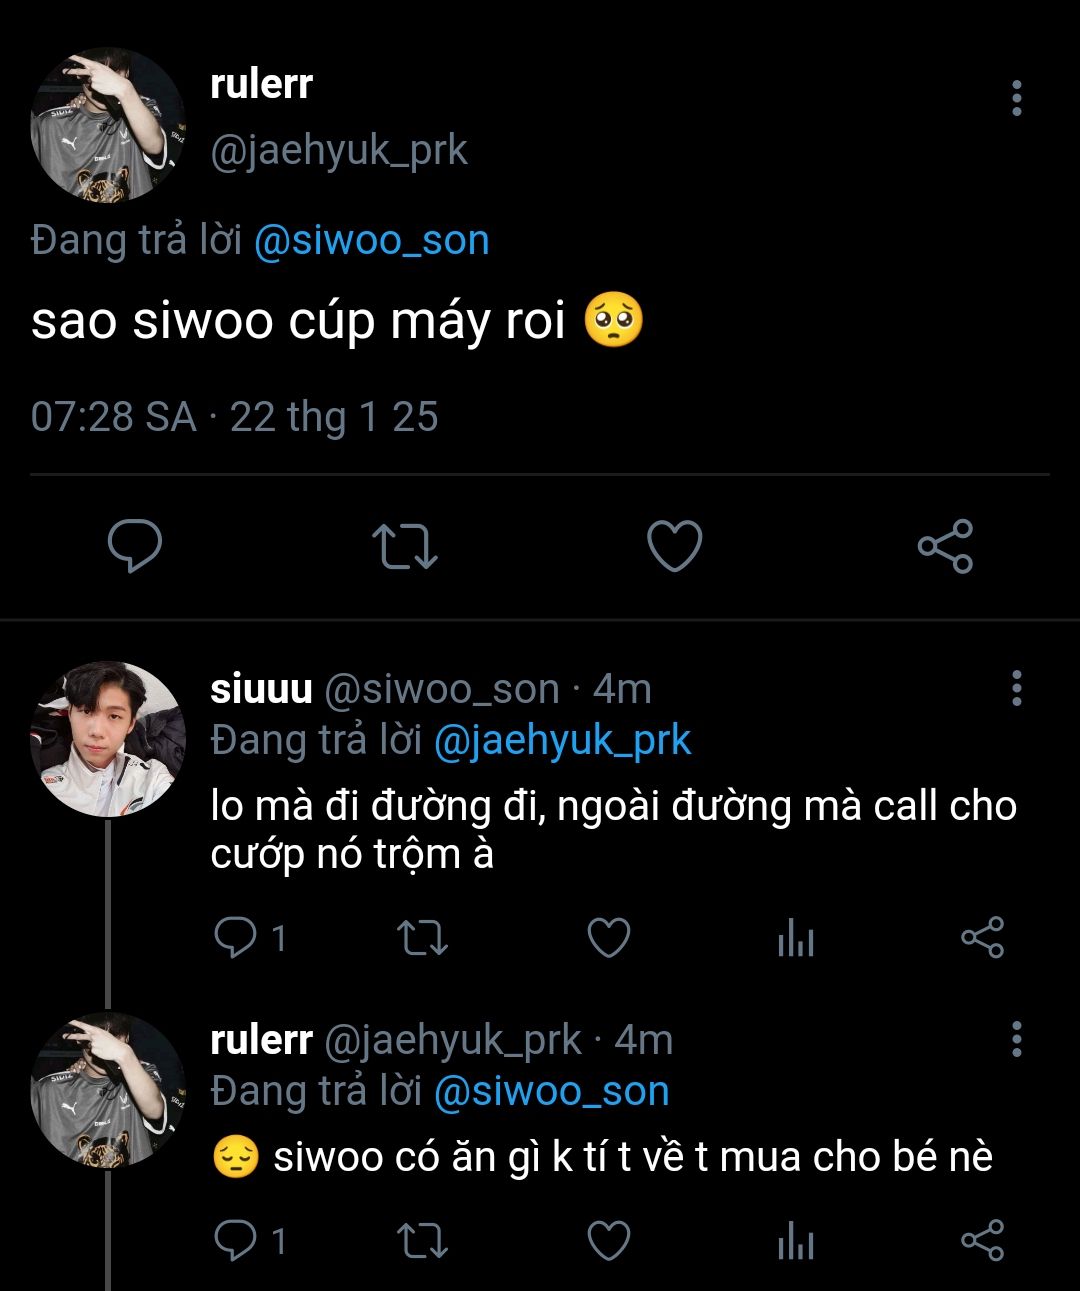View analytics on rulerr's bottom reply
This screenshot has height=1291, width=1080.
(796, 1241)
